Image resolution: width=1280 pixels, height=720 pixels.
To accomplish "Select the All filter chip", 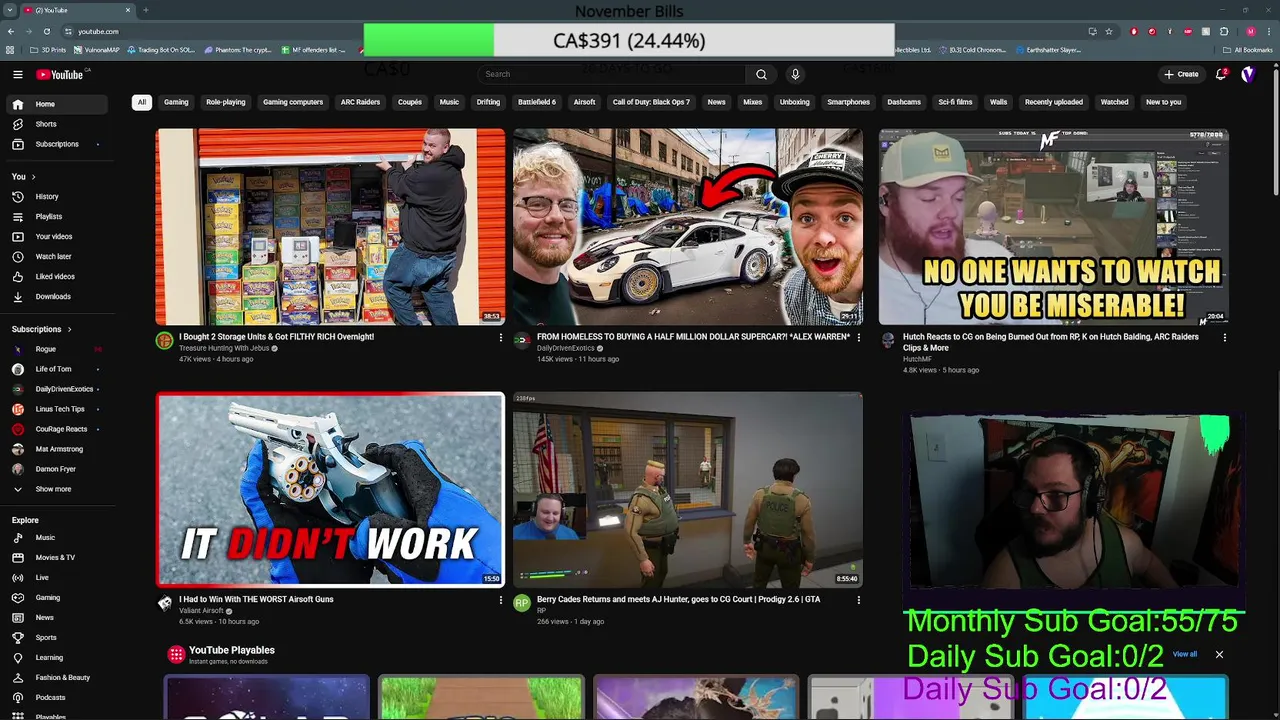I will click(142, 102).
